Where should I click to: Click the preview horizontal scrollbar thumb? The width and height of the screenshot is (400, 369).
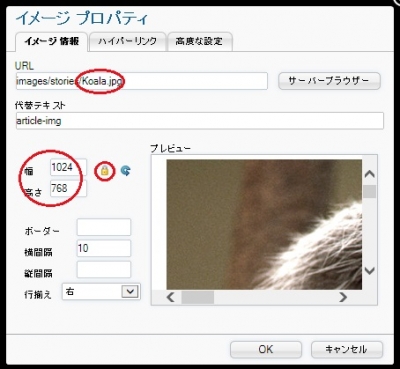pos(198,297)
